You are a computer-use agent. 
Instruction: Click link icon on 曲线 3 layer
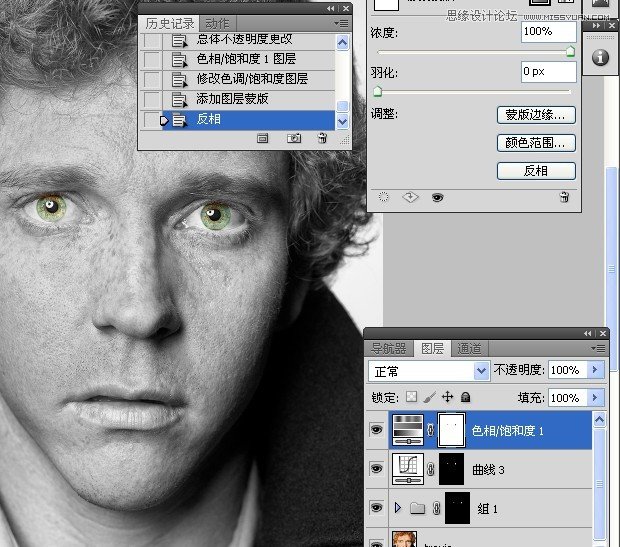pyautogui.click(x=431, y=469)
